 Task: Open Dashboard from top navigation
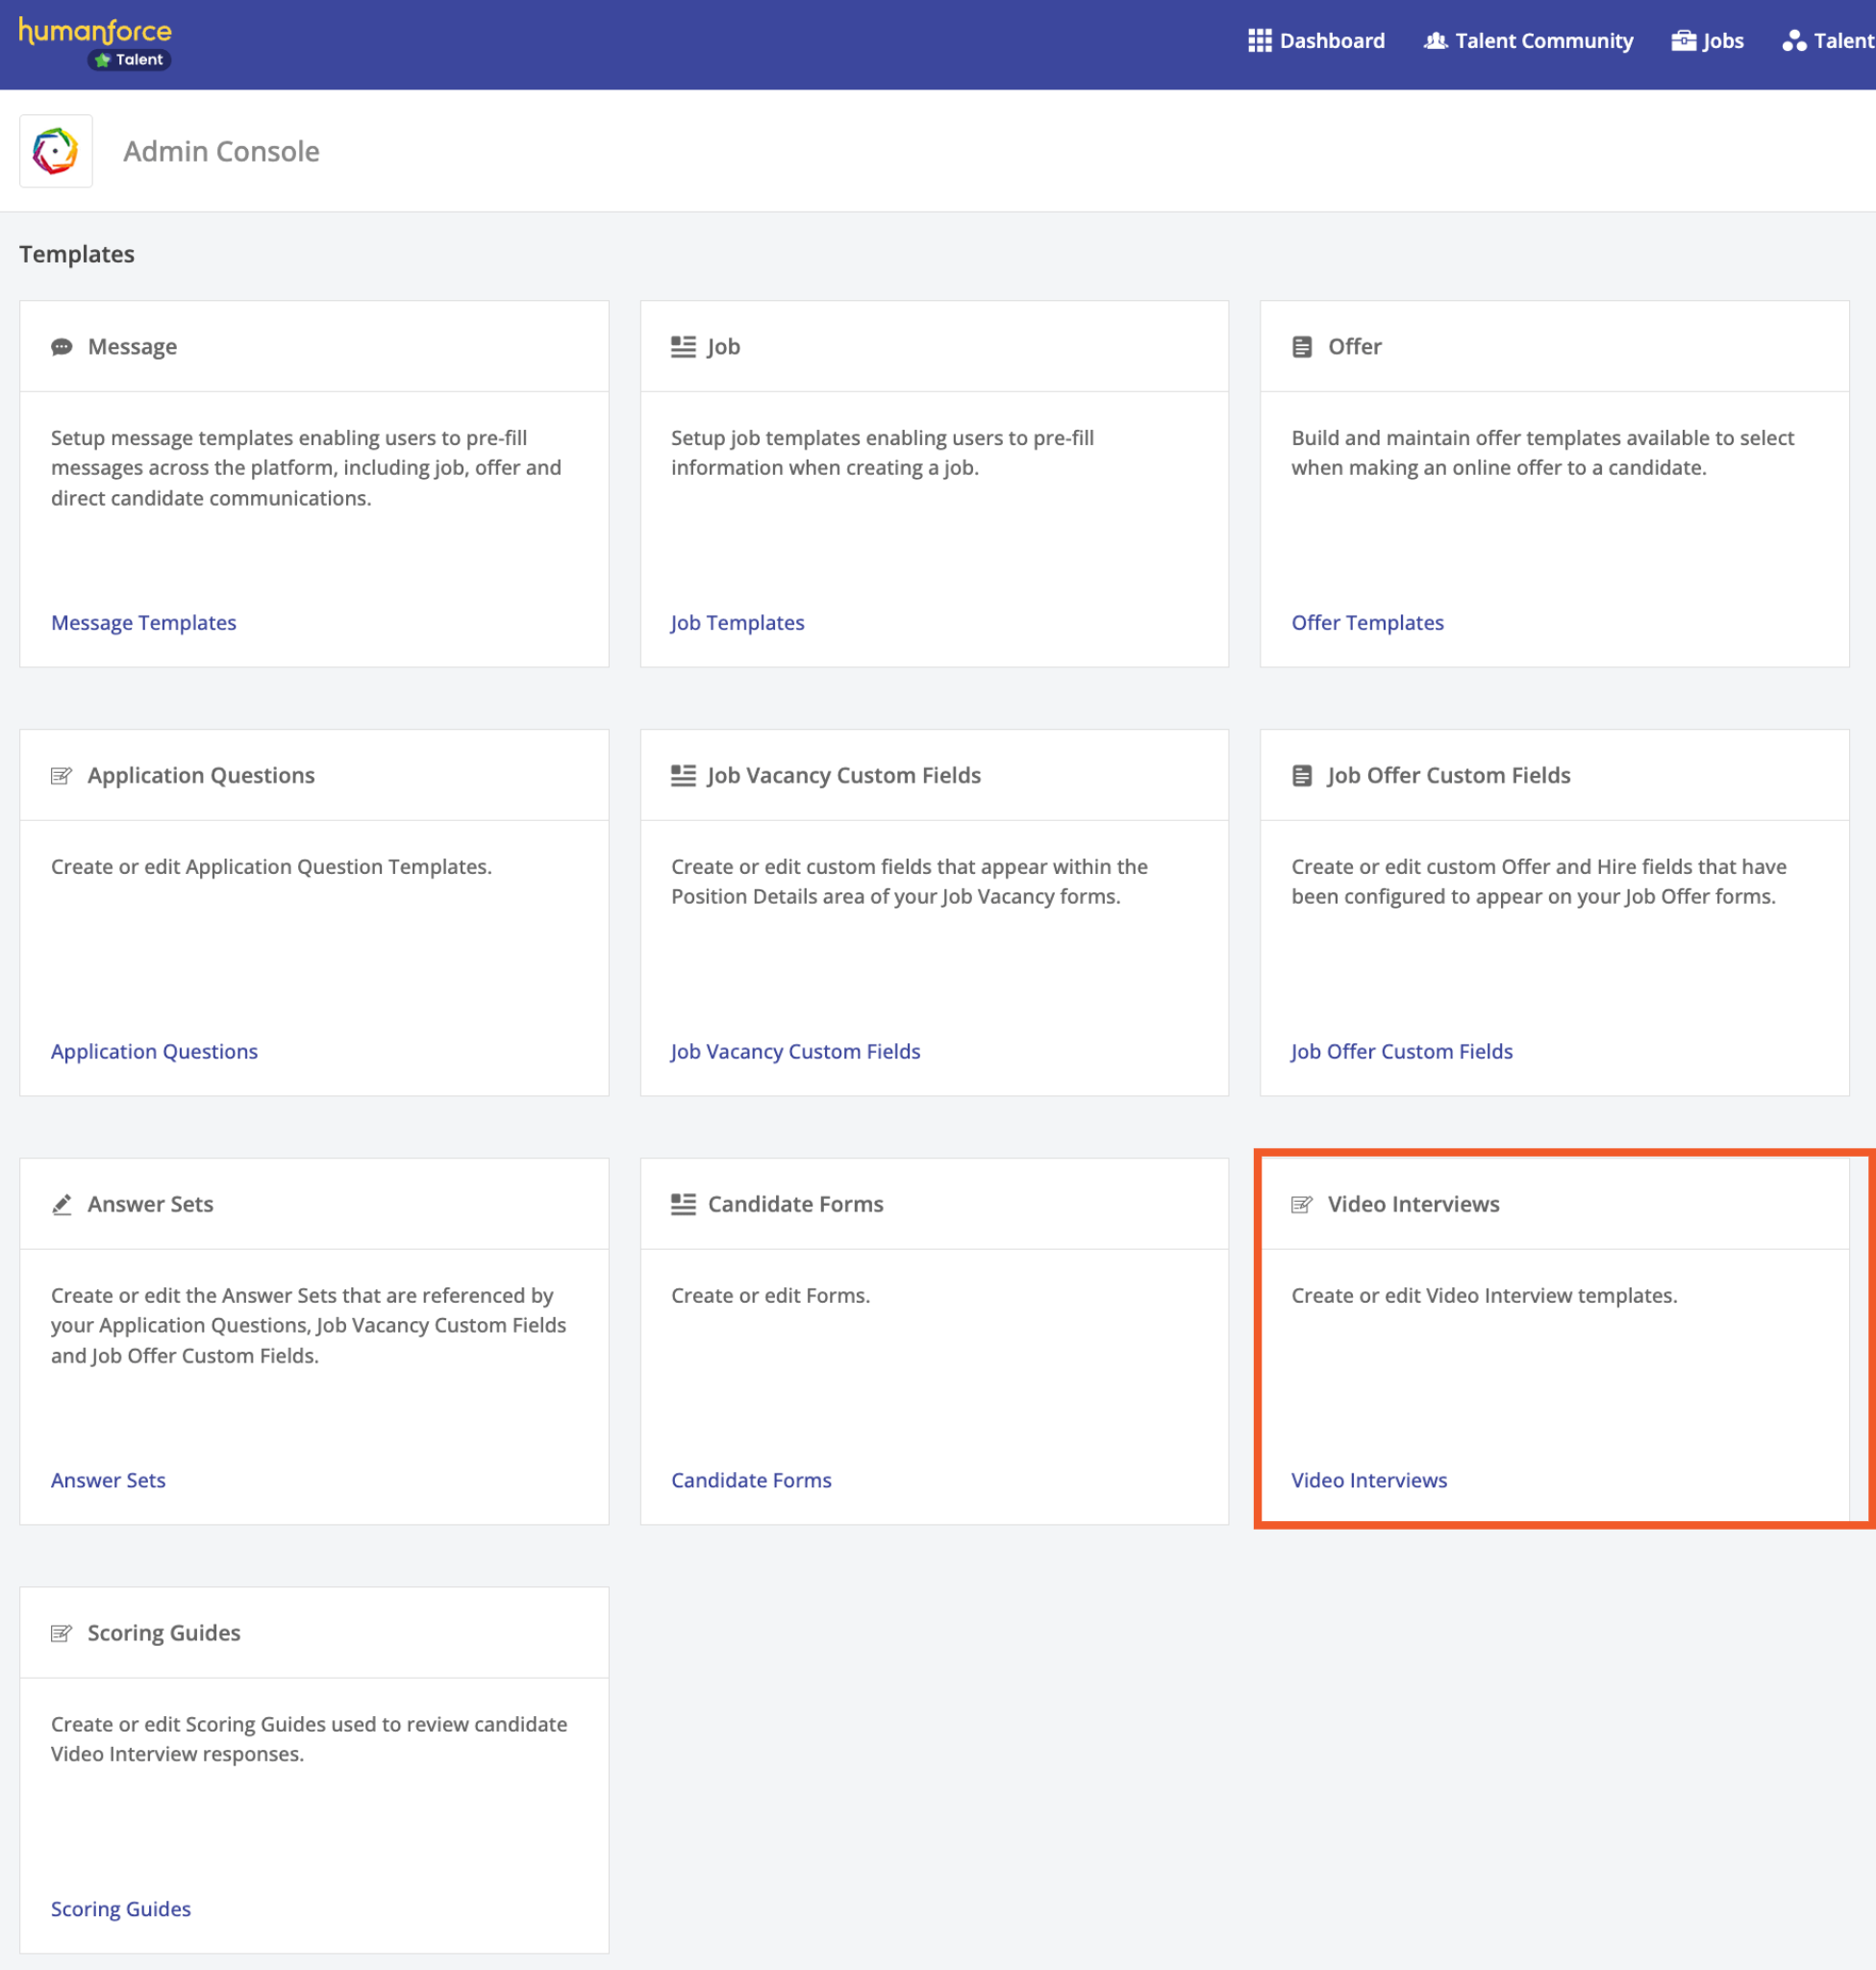point(1316,41)
